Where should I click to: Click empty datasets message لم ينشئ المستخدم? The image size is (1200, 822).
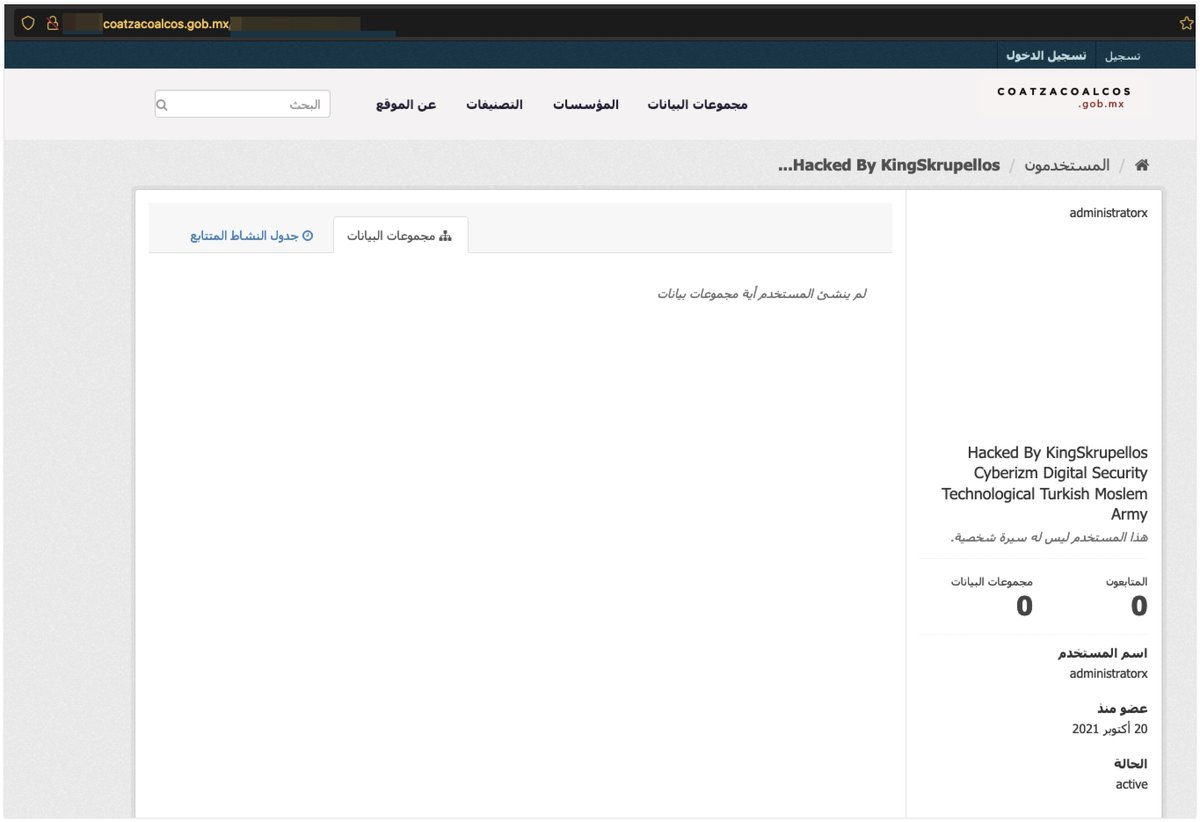(x=762, y=294)
